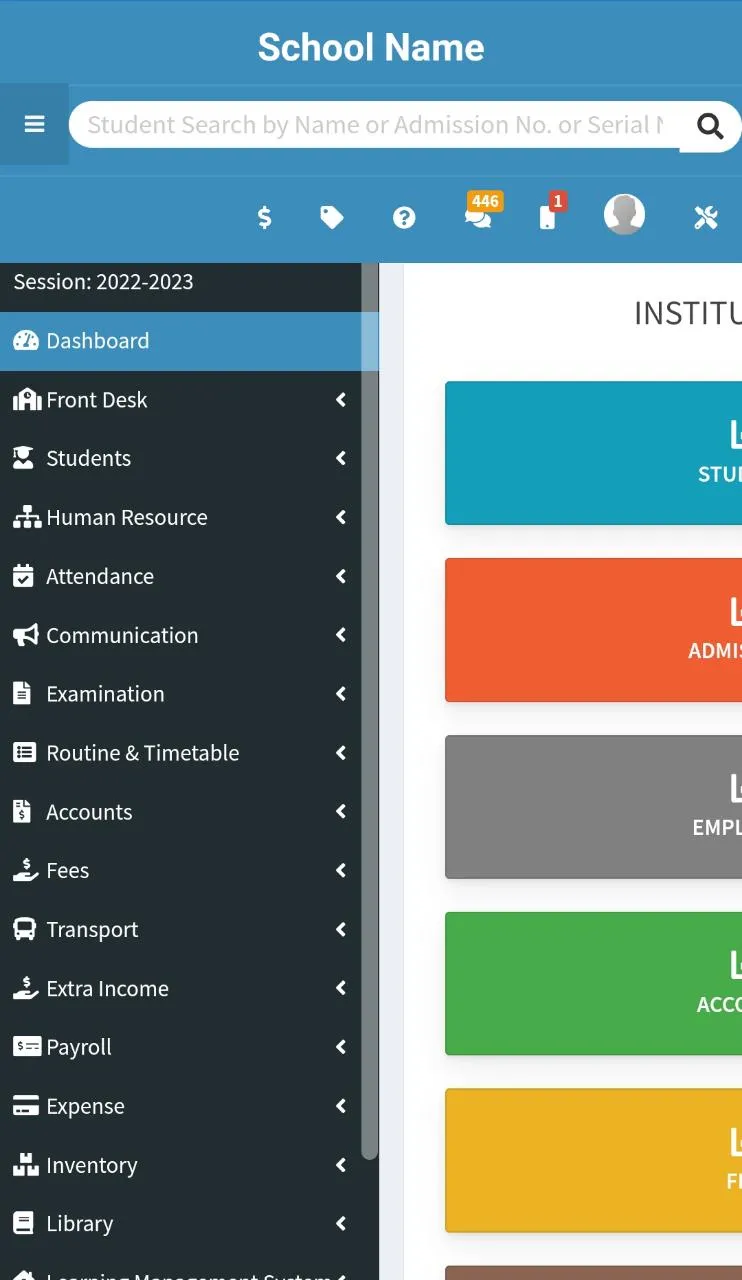Open the Front Desk menu label
This screenshot has width=742, height=1280.
tap(97, 400)
